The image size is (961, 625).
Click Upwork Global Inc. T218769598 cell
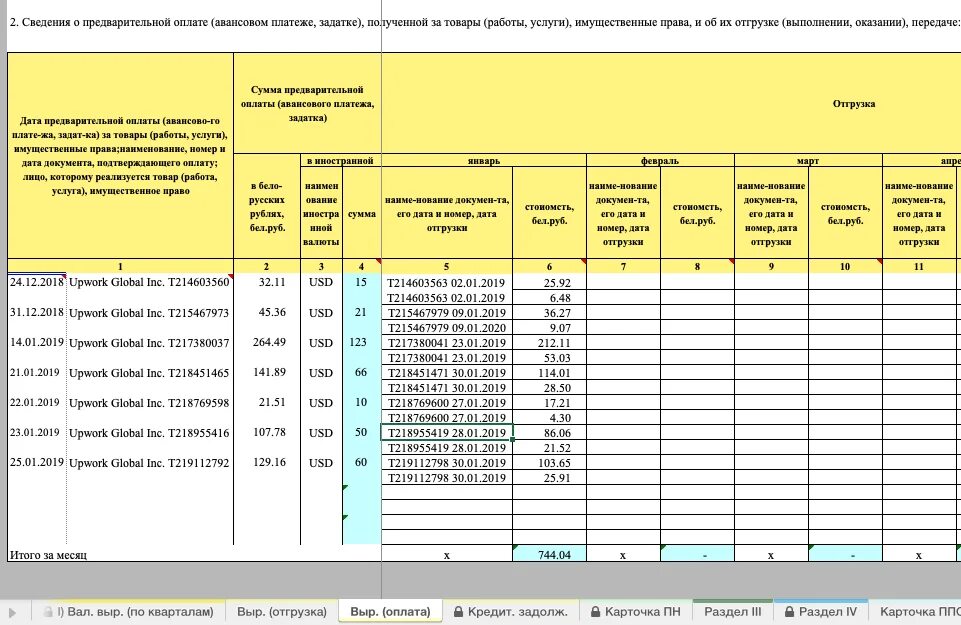pos(150,403)
